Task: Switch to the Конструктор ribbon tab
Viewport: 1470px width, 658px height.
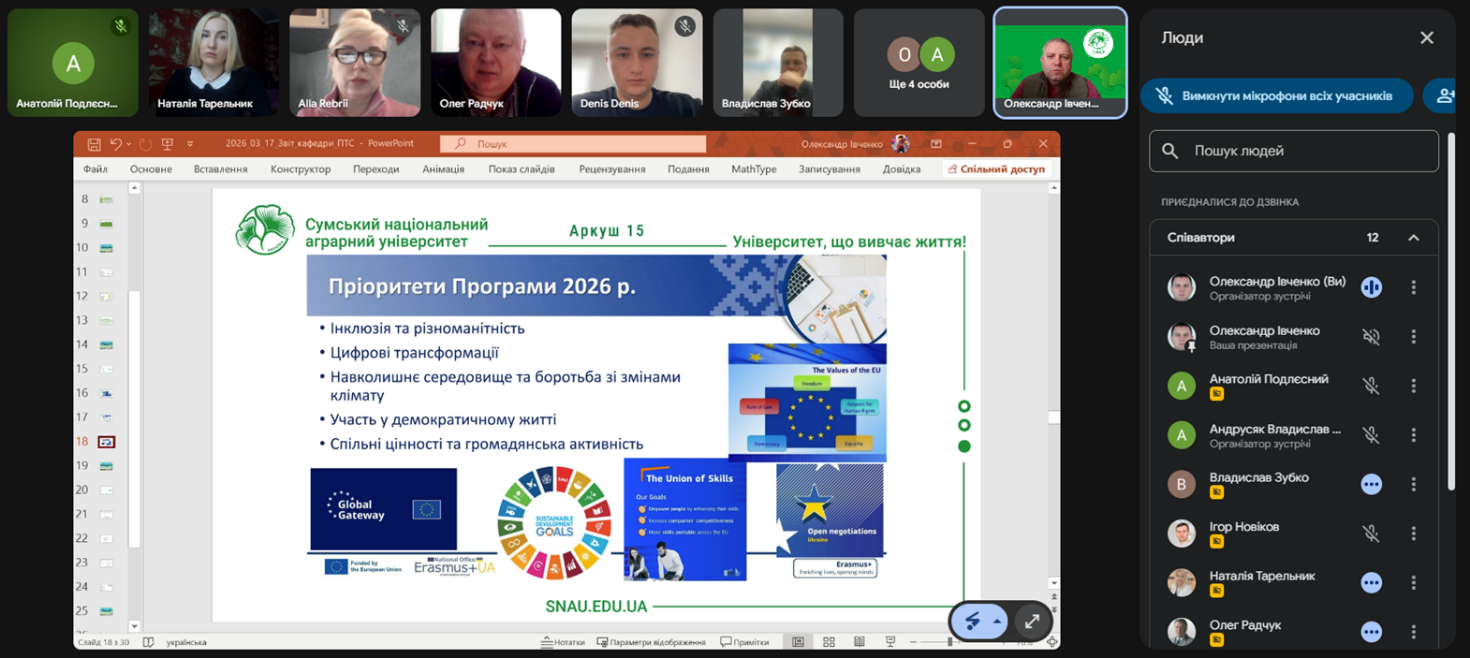Action: [300, 169]
